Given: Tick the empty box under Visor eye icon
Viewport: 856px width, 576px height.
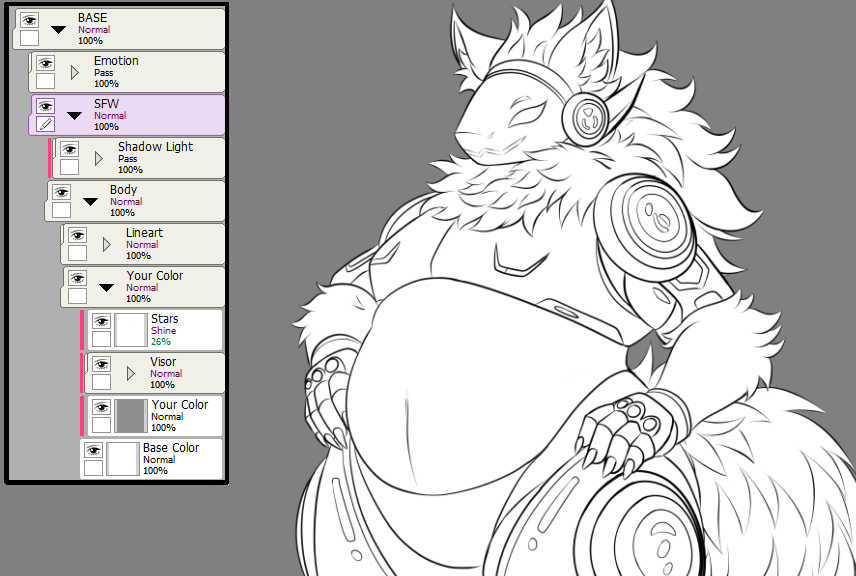Looking at the screenshot, I should tap(101, 382).
